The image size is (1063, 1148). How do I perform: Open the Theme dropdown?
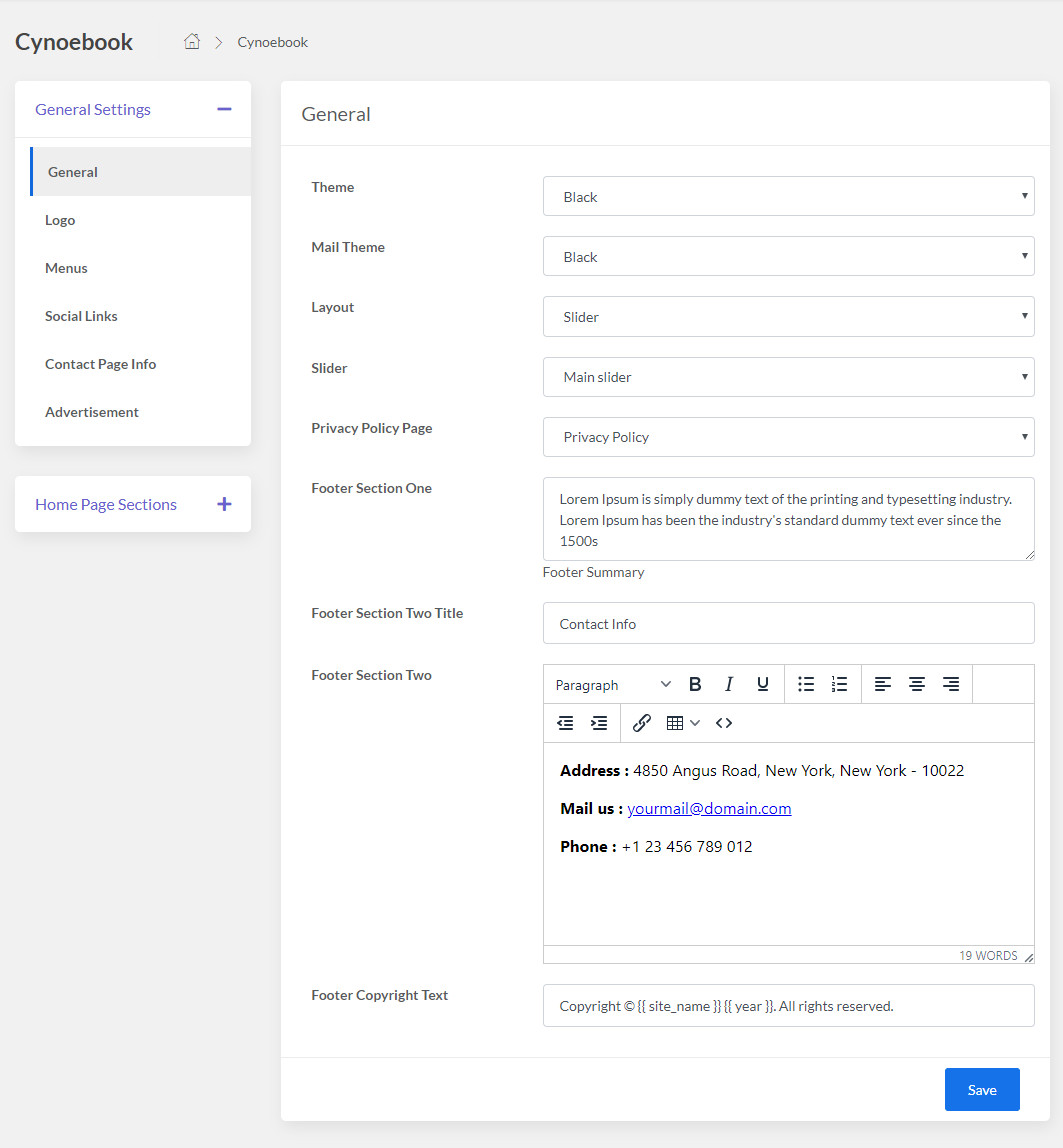[788, 196]
